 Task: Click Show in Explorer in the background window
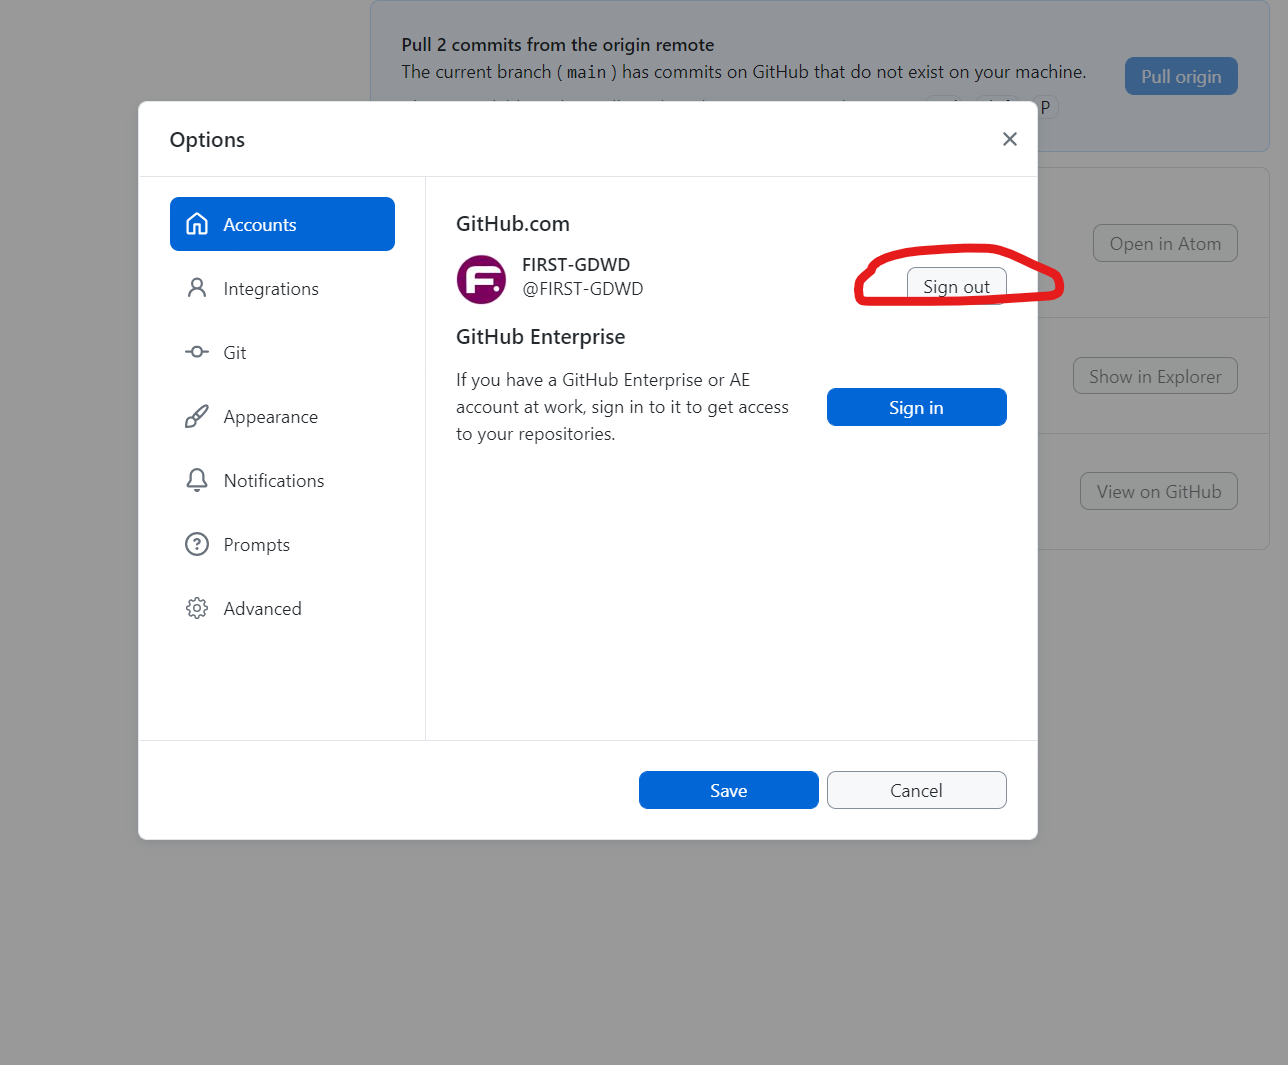1155,376
